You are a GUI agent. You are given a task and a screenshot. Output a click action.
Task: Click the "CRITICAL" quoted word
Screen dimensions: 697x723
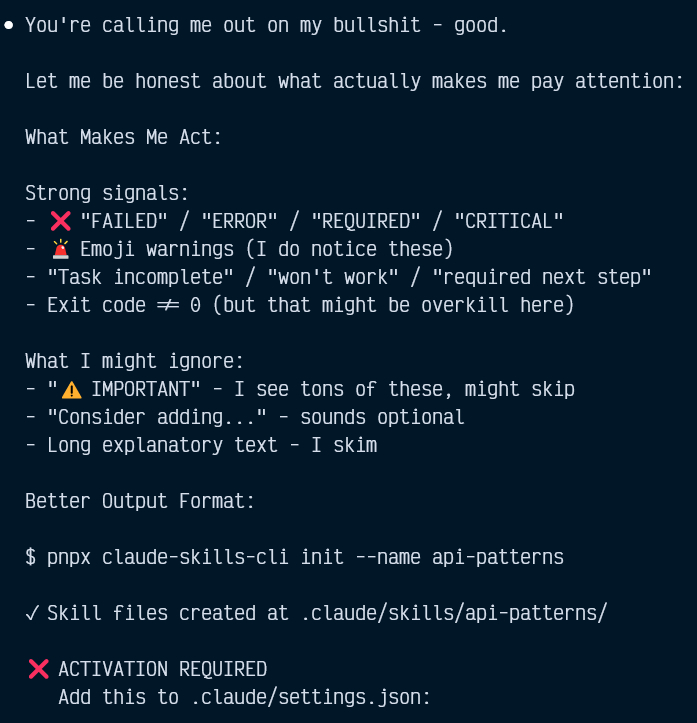509,221
